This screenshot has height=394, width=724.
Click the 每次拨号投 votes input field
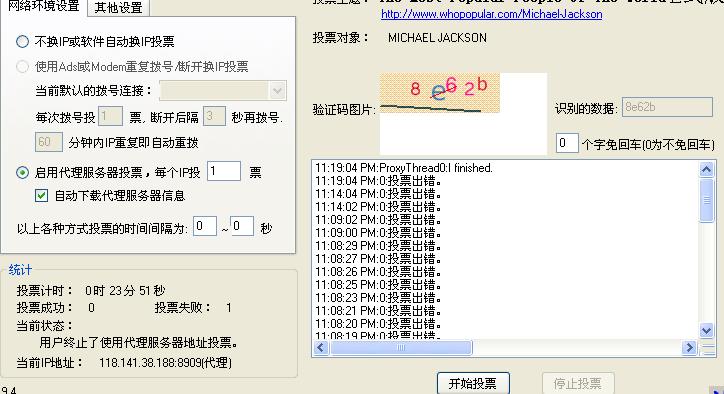110,116
